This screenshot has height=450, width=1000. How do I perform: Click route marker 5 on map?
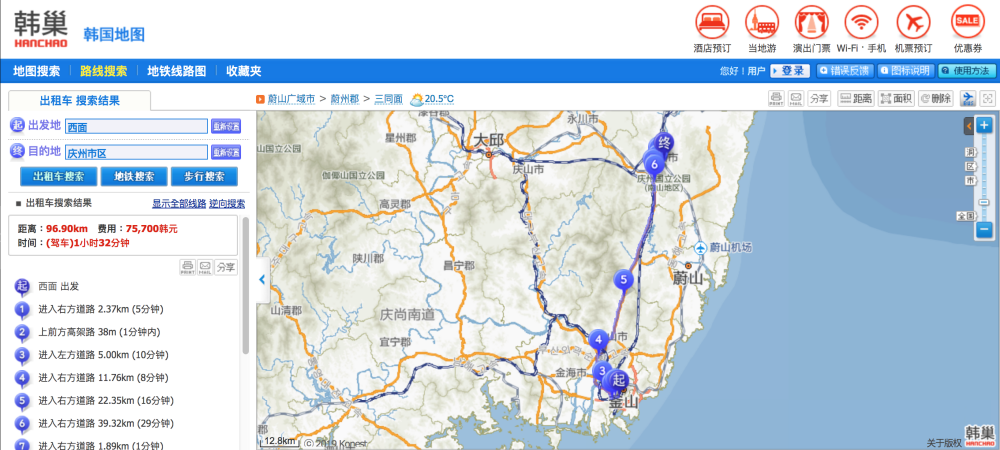(624, 280)
